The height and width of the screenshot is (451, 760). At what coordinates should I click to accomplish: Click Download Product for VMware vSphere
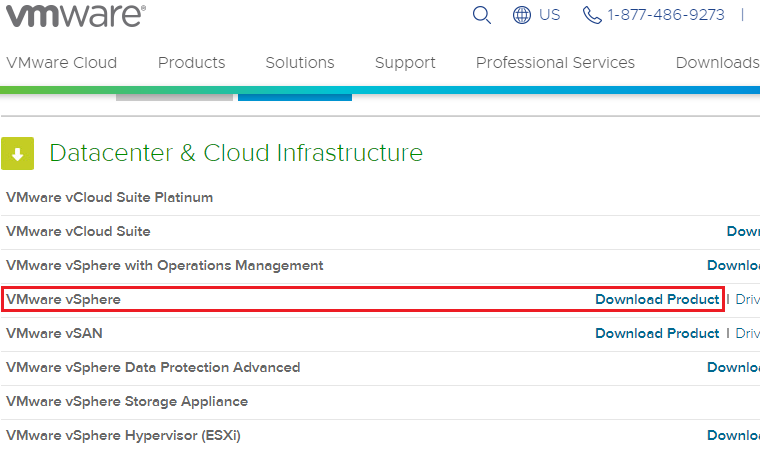pos(657,299)
